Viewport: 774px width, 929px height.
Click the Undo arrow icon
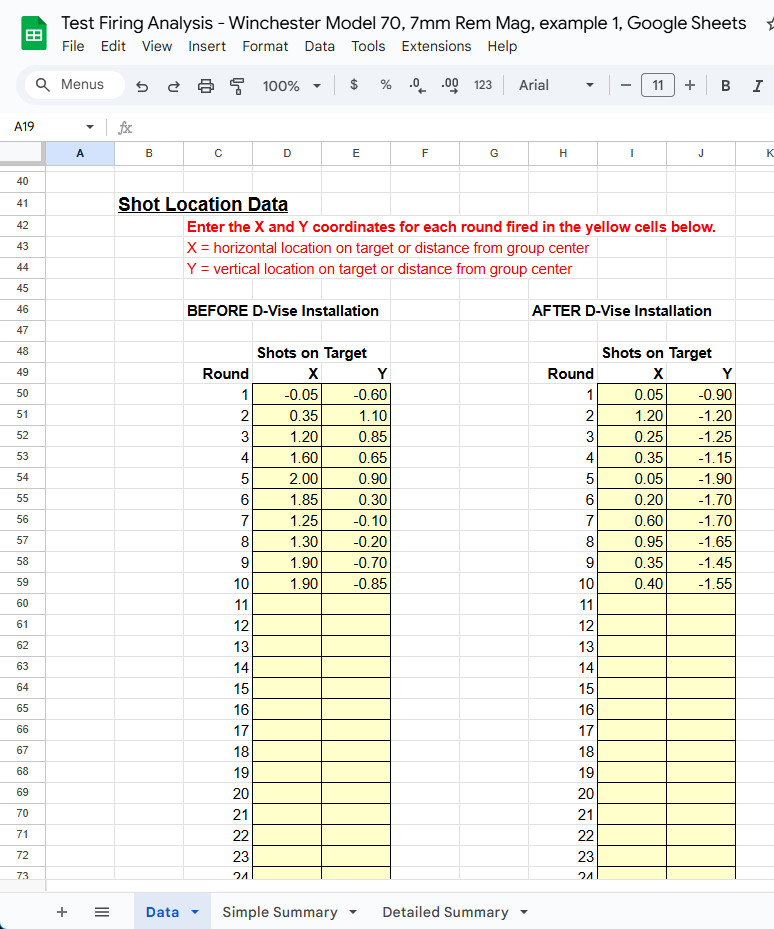tap(142, 87)
